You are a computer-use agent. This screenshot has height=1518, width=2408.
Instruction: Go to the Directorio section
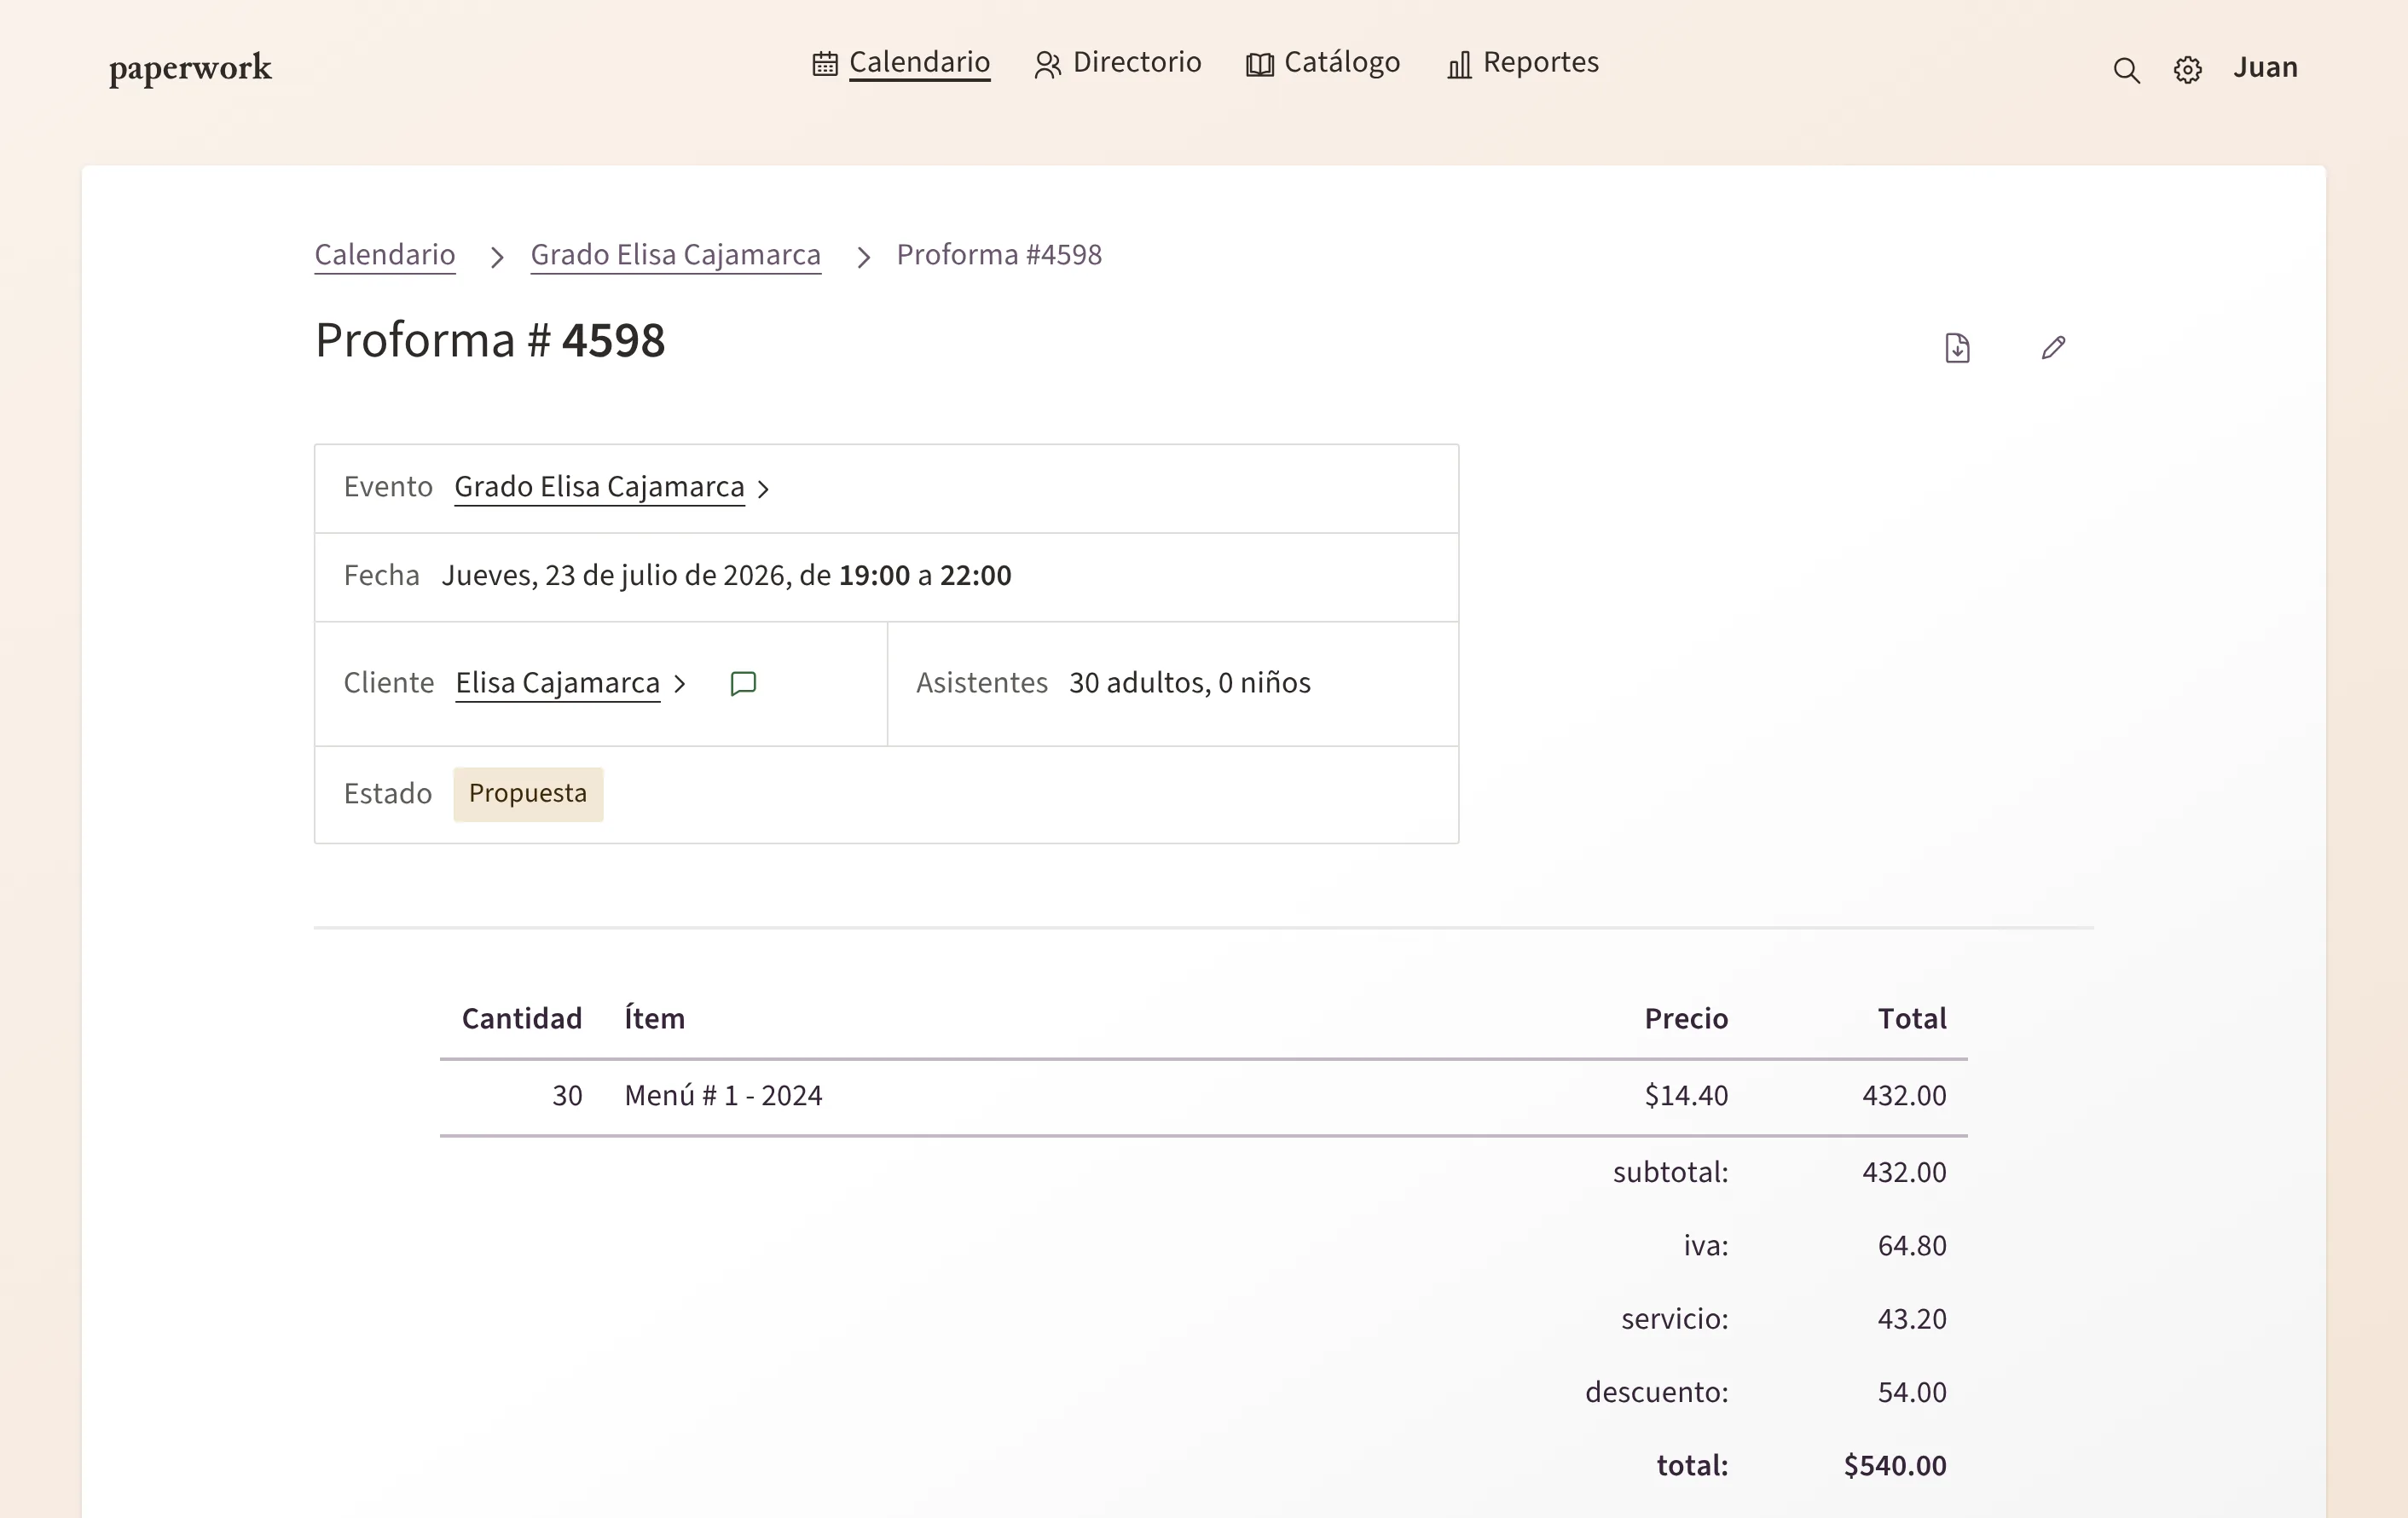pyautogui.click(x=1137, y=62)
